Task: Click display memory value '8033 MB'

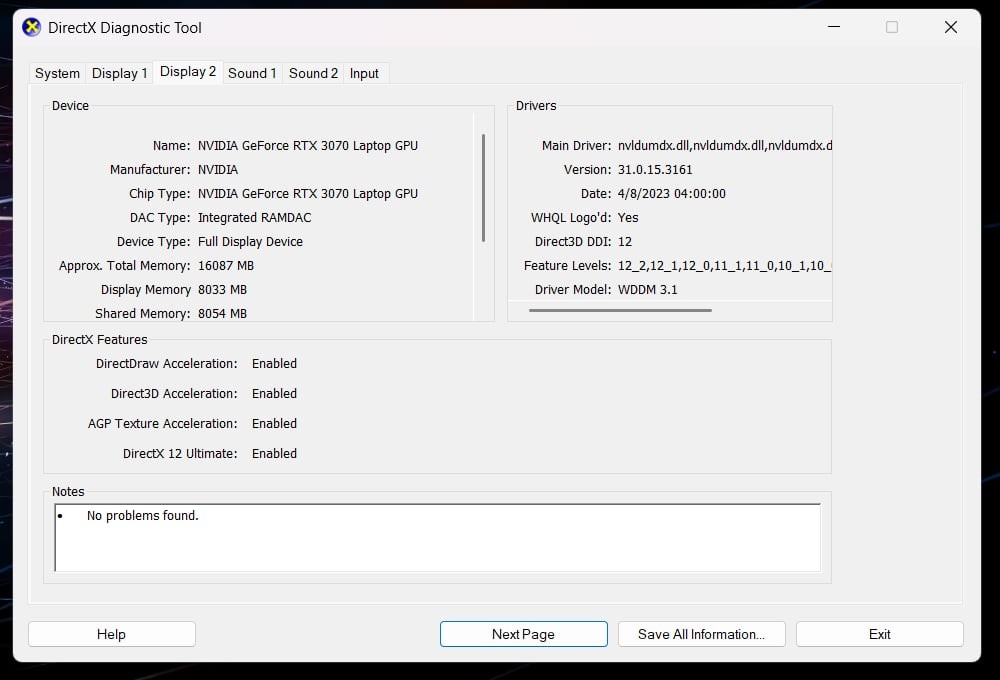Action: pos(222,290)
